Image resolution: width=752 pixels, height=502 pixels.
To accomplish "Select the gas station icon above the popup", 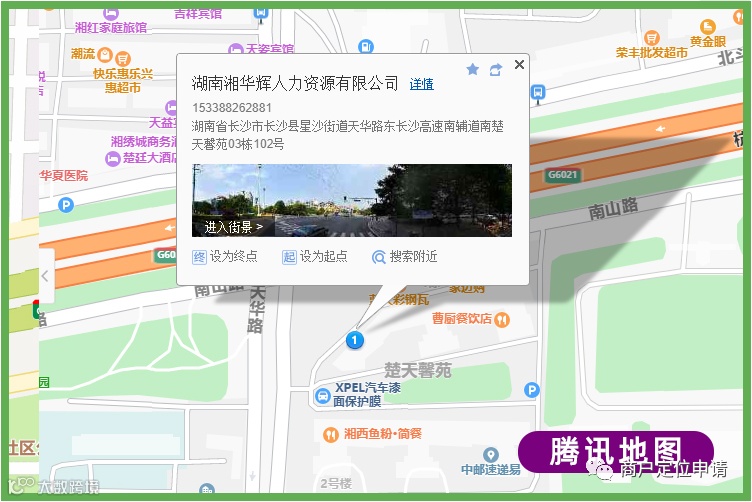I will tap(365, 47).
